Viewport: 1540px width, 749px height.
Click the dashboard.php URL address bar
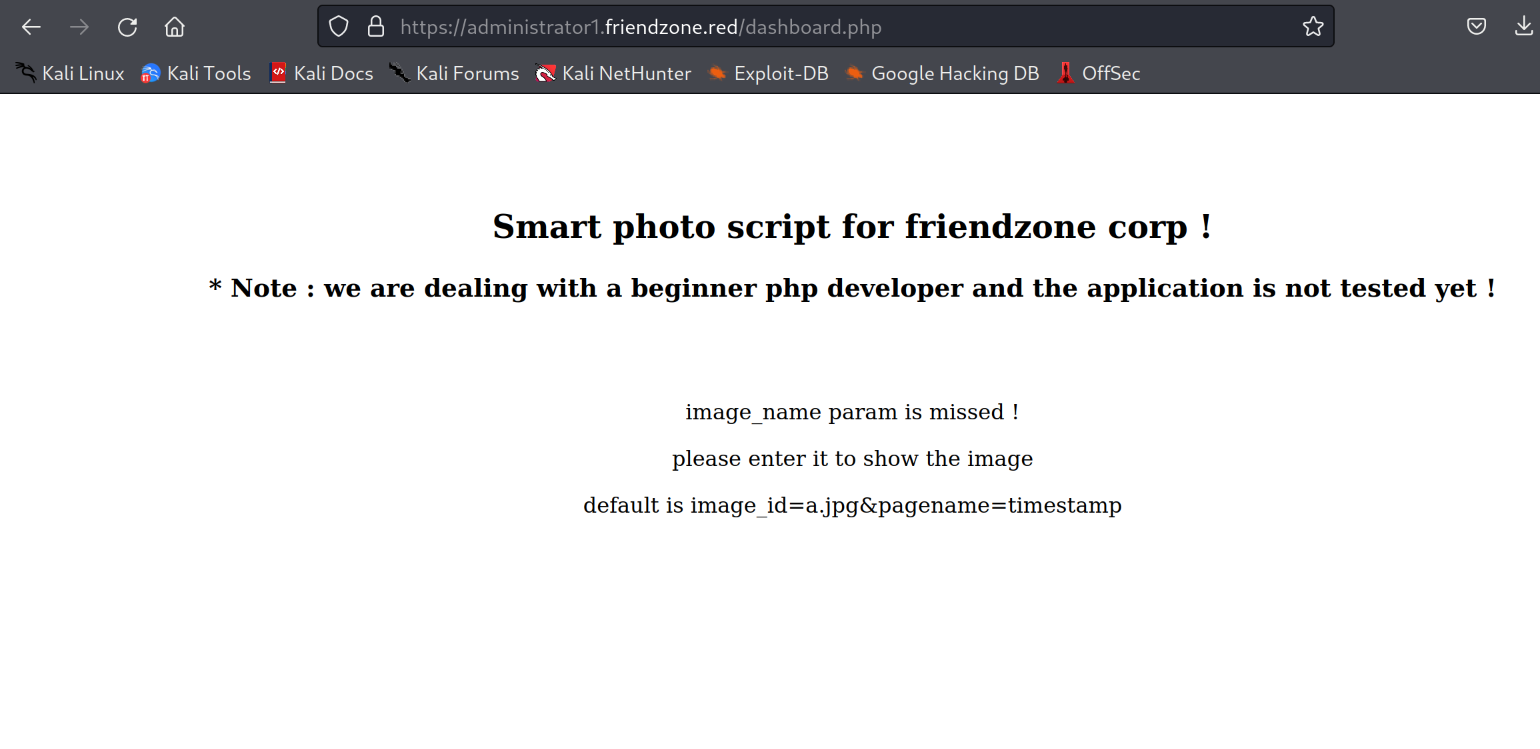click(800, 27)
